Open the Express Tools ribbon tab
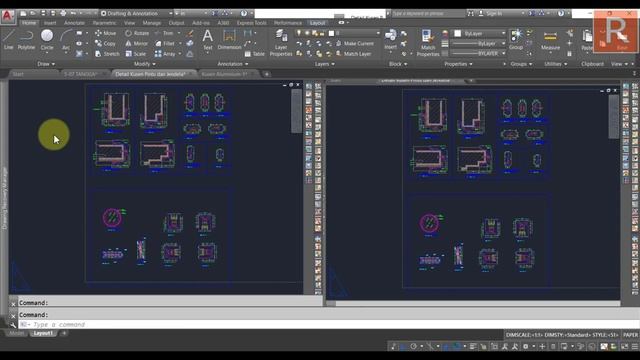This screenshot has width=640, height=360. pyautogui.click(x=251, y=23)
